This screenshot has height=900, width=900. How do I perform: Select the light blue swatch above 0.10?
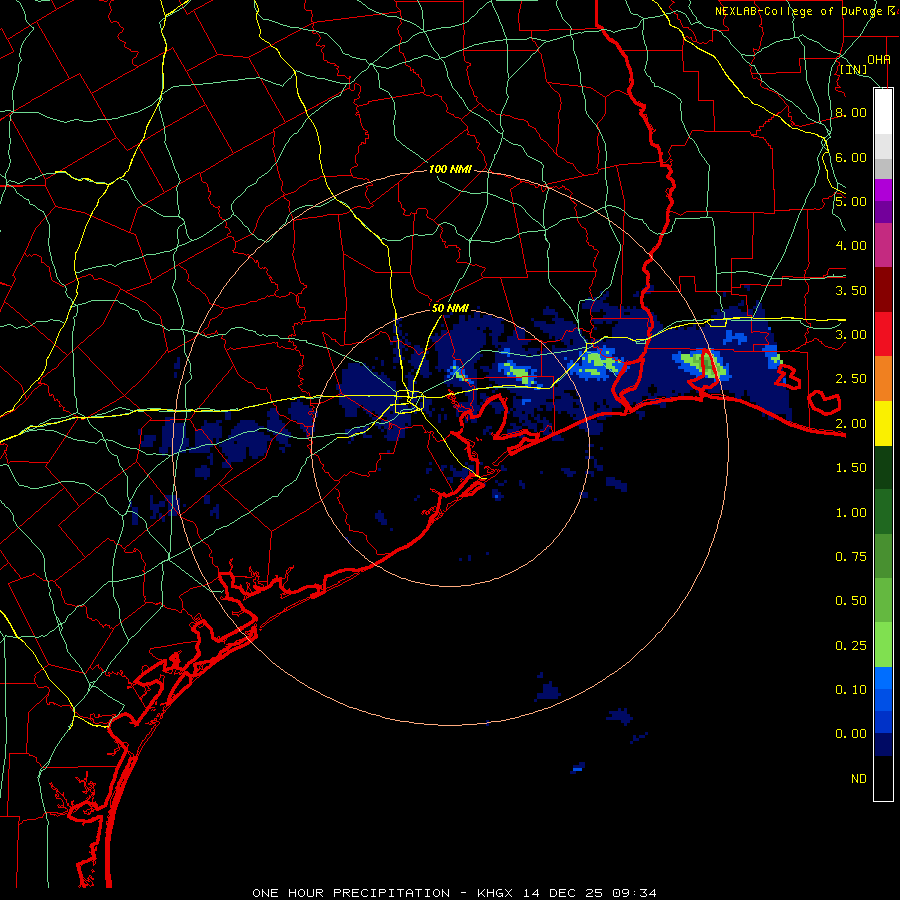click(x=883, y=678)
